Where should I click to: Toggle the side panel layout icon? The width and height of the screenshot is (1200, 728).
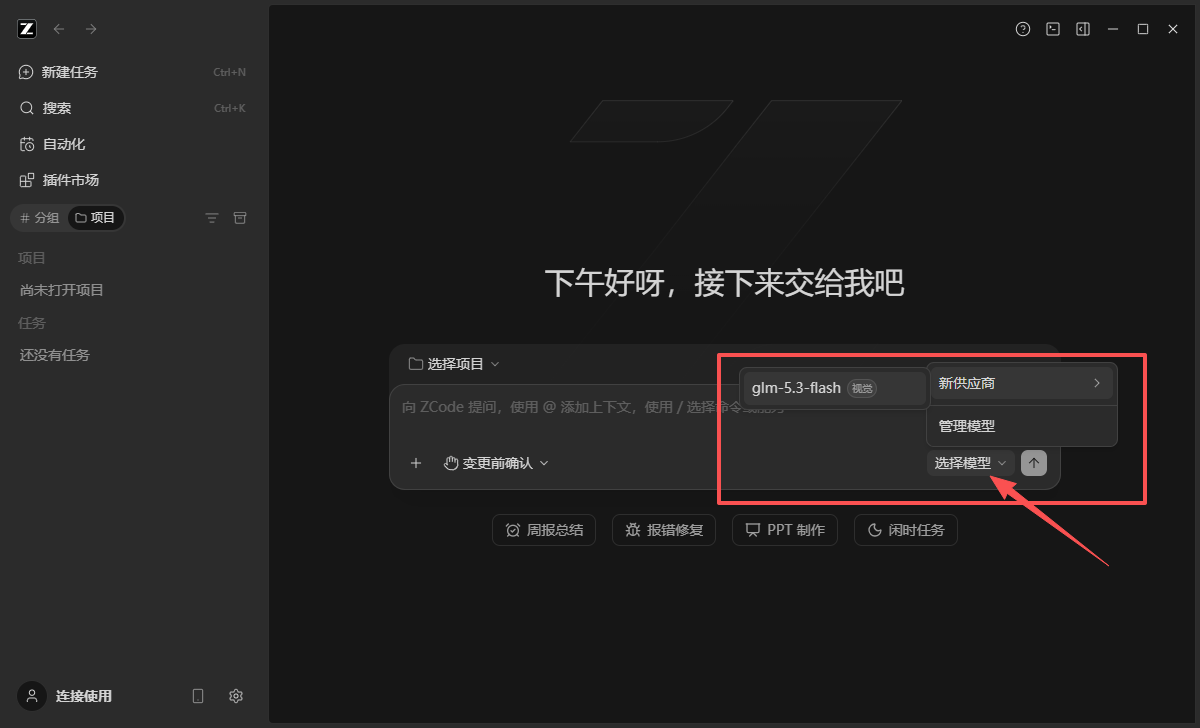coord(1082,29)
